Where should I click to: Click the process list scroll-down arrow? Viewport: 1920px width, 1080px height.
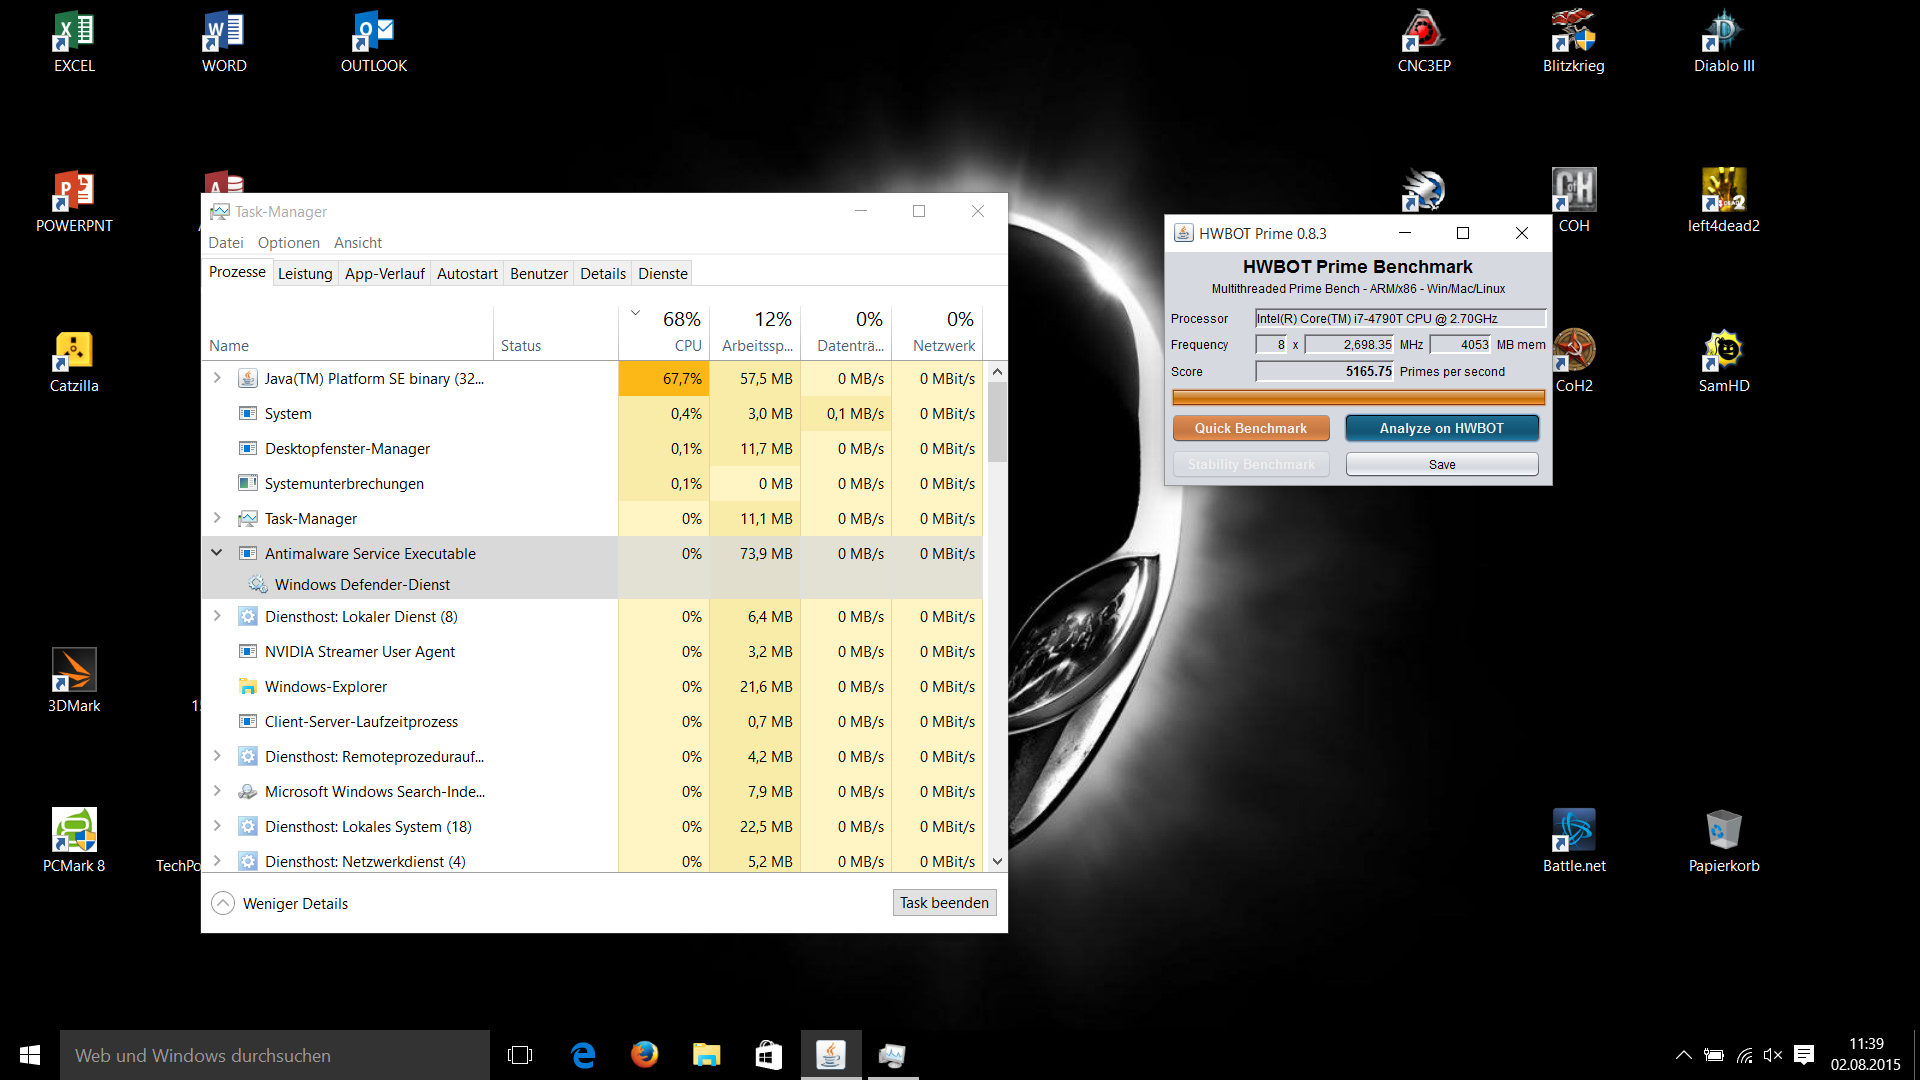point(997,861)
